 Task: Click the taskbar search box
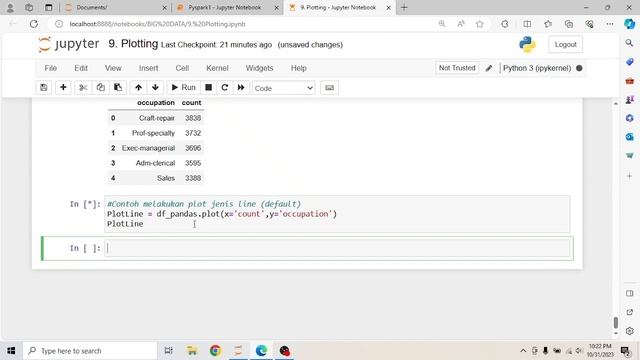(x=90, y=351)
